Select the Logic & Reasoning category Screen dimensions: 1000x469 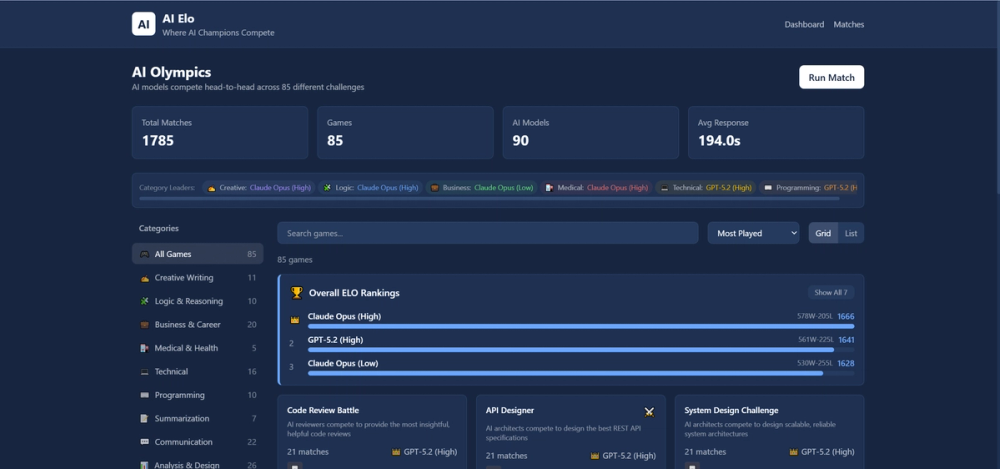click(198, 301)
